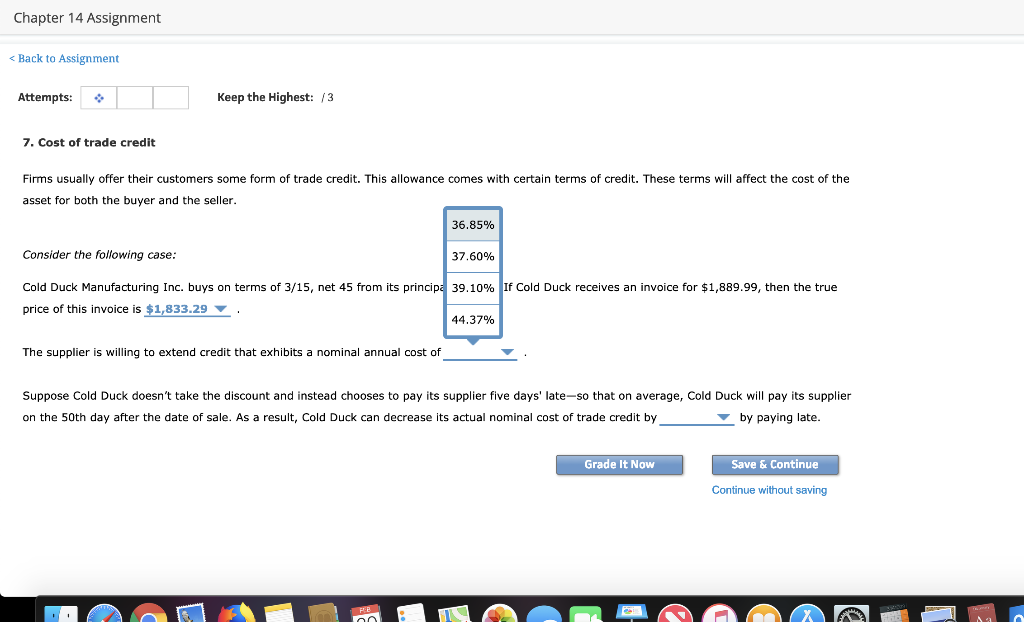The width and height of the screenshot is (1024, 622).
Task: Select 36.85% from the answer list
Action: click(472, 224)
